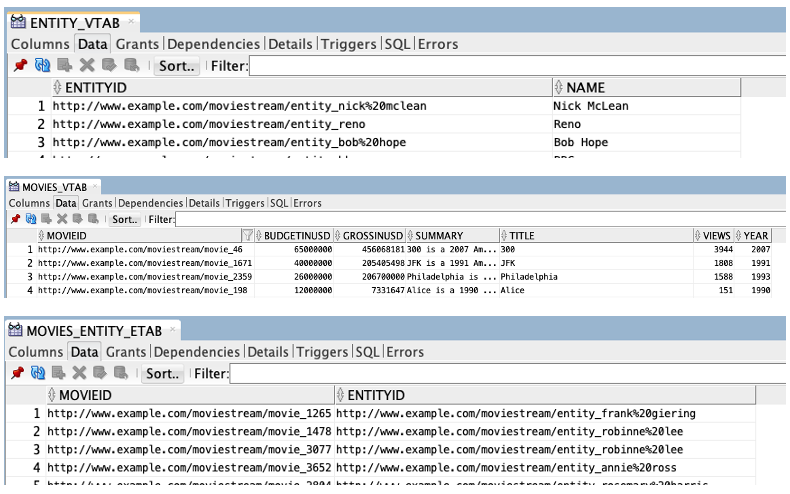Click the Sort.. button in MOVIES_ENTITY_ETAB
790x494 pixels.
162,373
